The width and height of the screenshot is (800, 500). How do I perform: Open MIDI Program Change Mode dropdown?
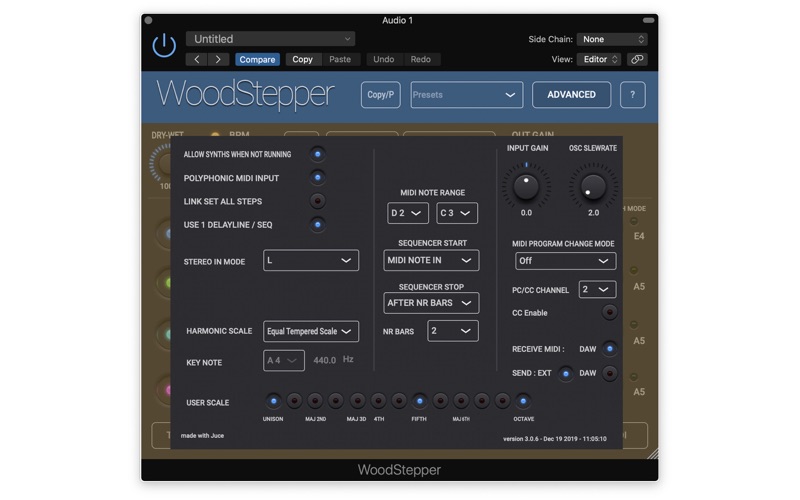pyautogui.click(x=565, y=261)
